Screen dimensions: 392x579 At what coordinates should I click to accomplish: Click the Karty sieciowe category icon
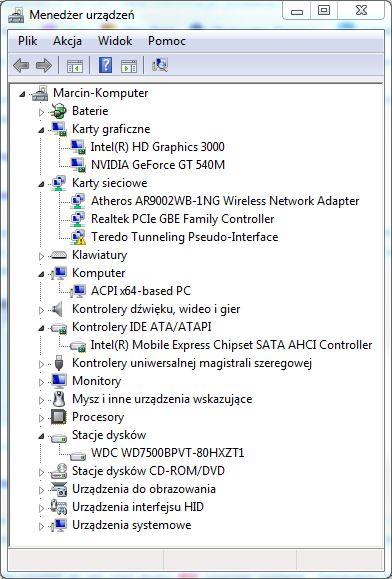59,183
